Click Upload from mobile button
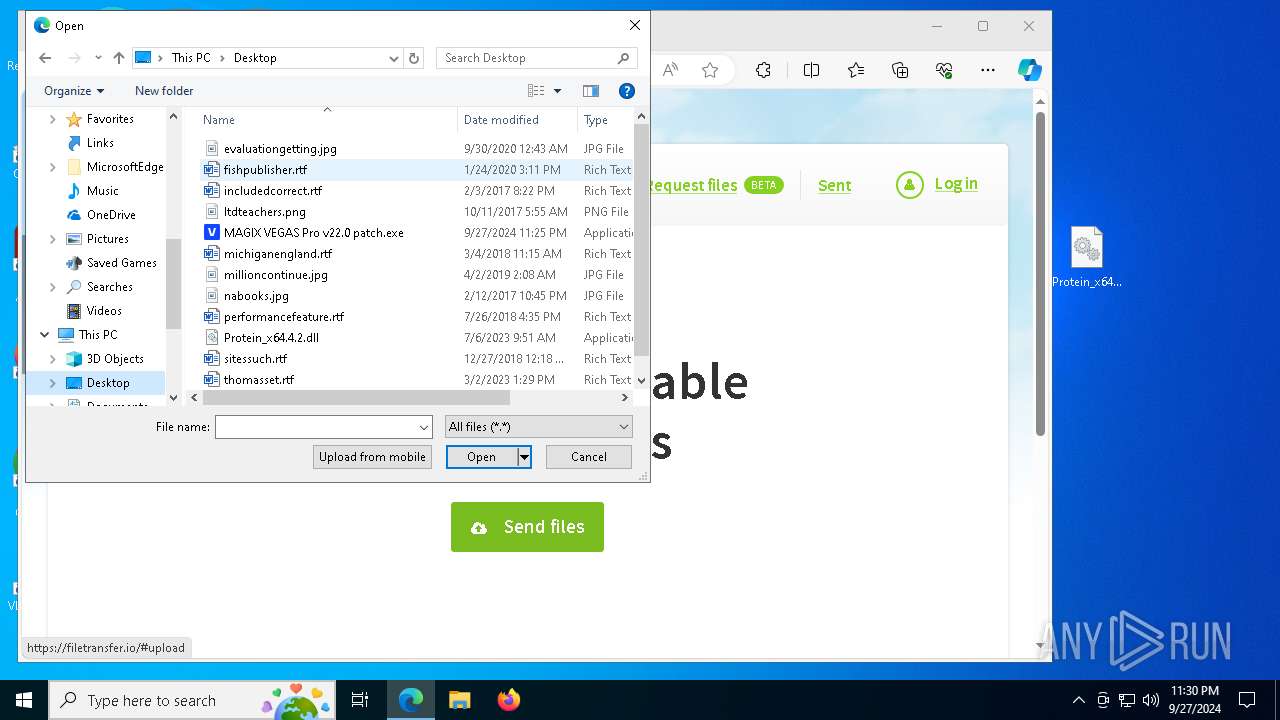The height and width of the screenshot is (720, 1280). [x=372, y=457]
